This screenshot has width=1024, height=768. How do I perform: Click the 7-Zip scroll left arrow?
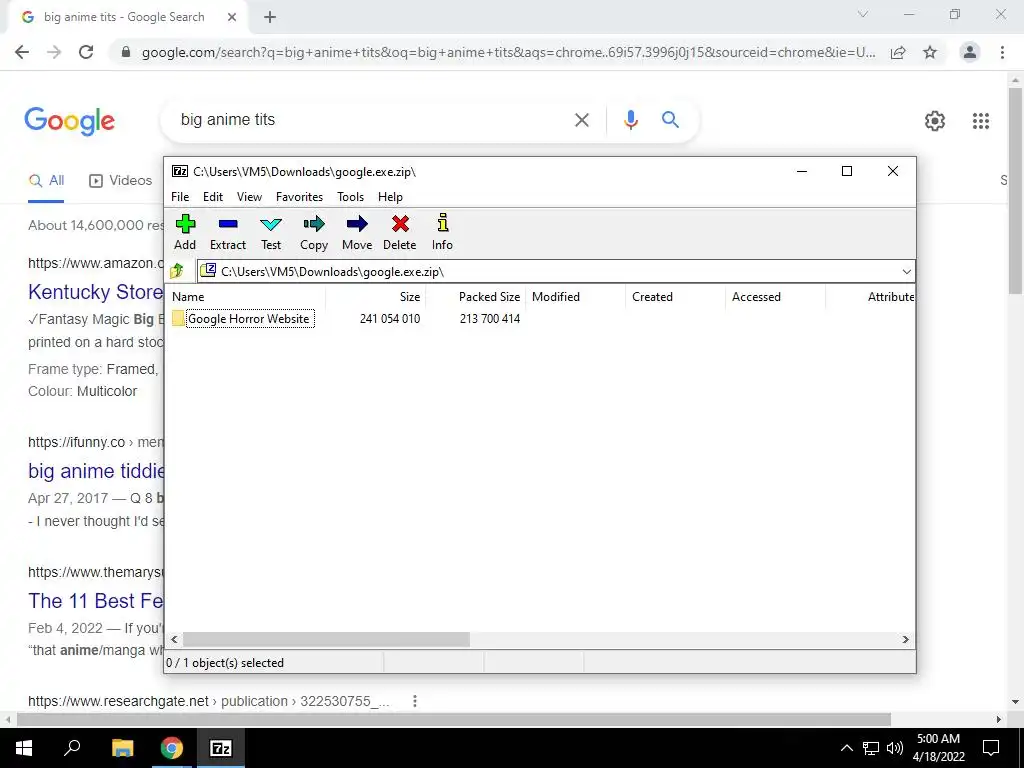click(174, 639)
